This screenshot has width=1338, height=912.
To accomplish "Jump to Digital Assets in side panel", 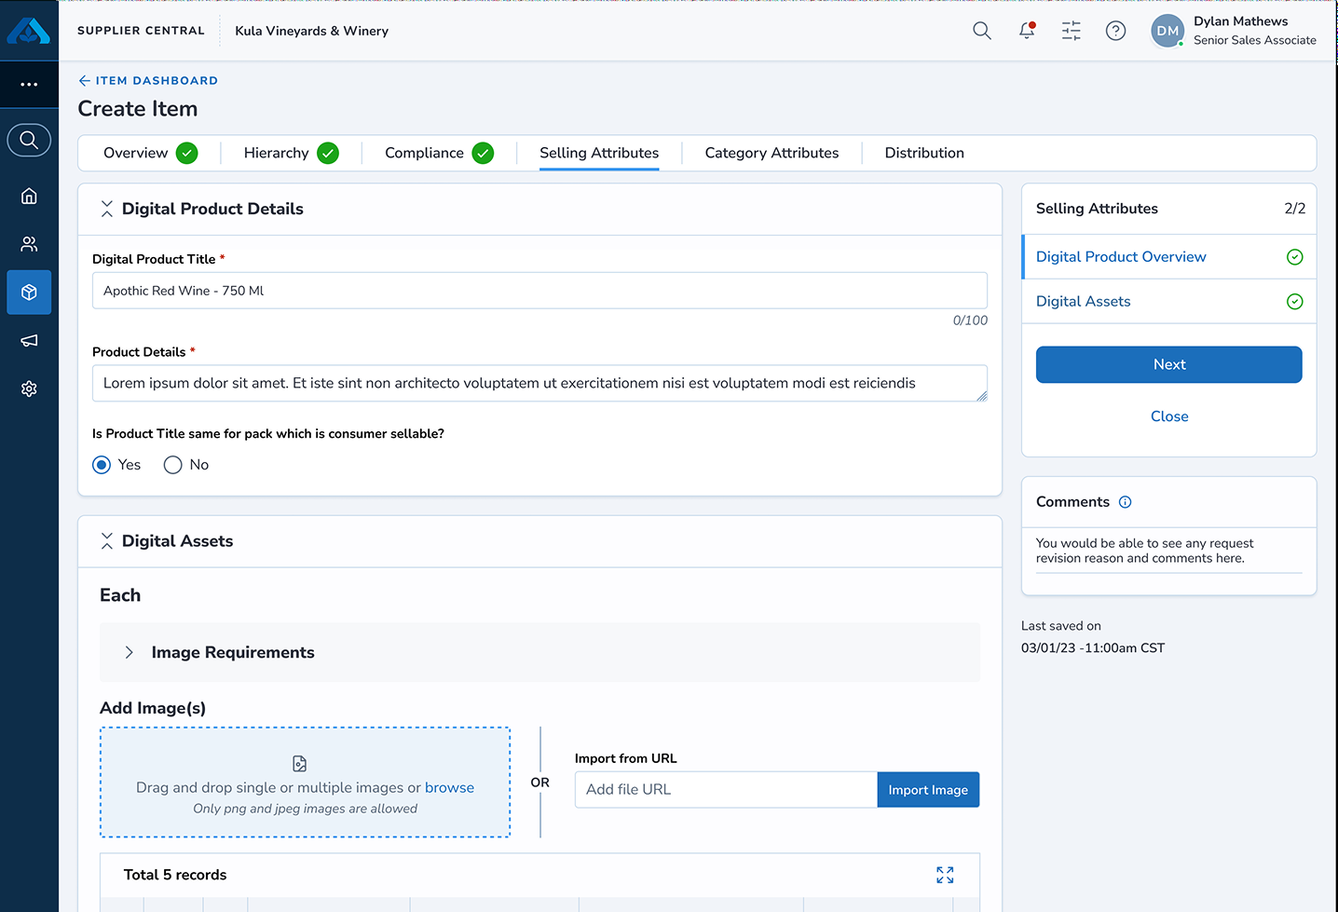I will point(1083,301).
